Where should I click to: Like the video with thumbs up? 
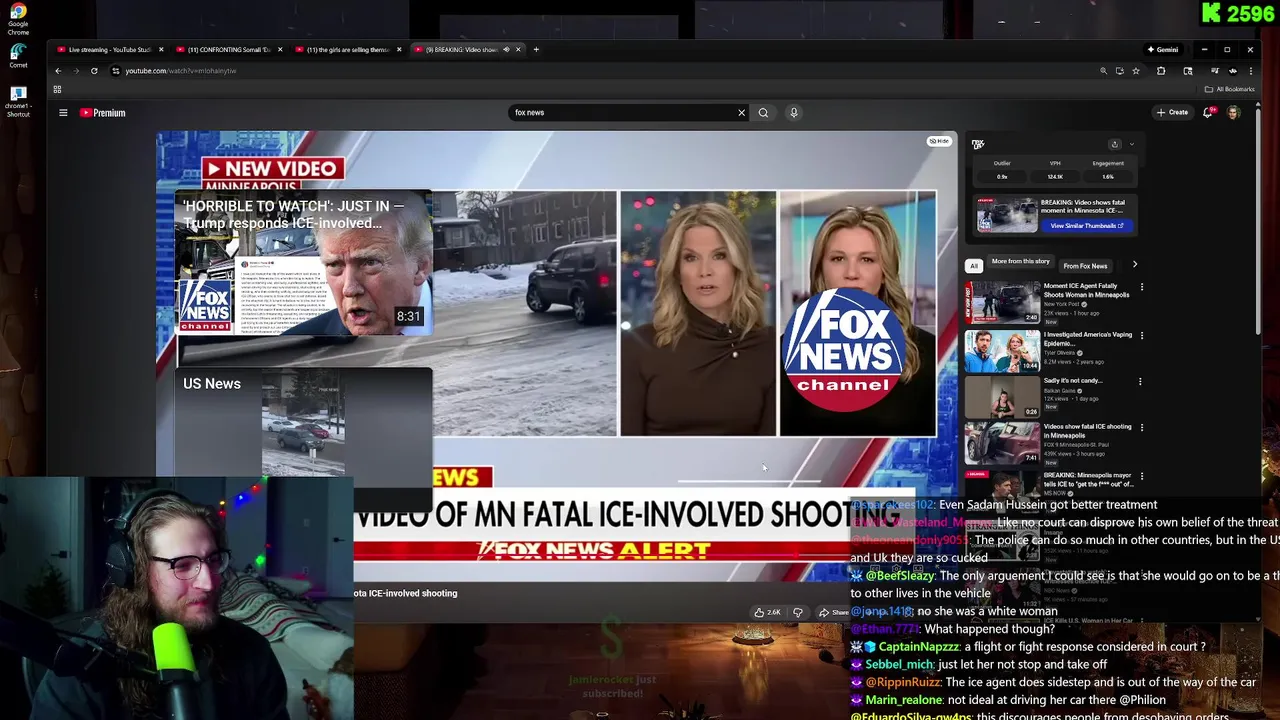click(x=767, y=612)
